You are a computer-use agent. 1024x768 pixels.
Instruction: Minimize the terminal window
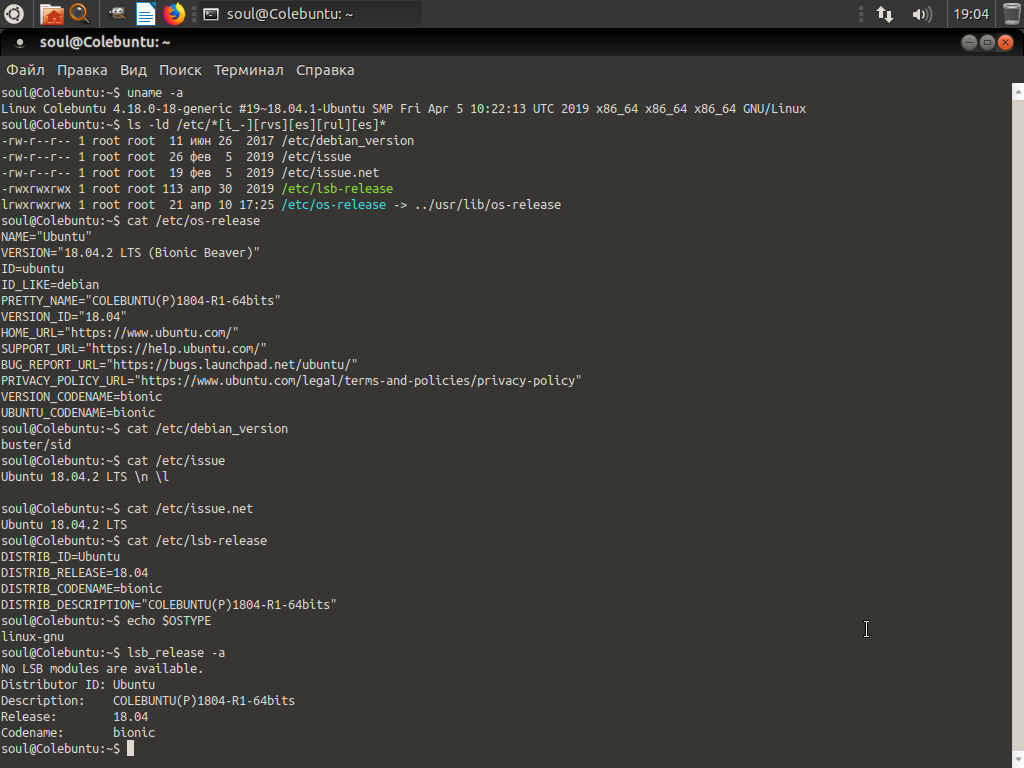970,42
